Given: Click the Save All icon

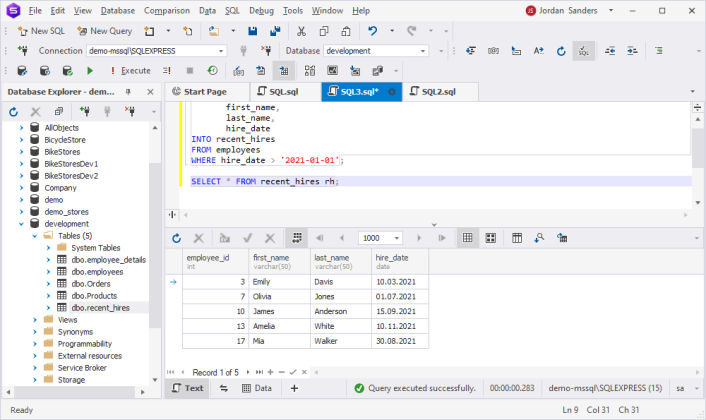Looking at the screenshot, I should tap(275, 31).
